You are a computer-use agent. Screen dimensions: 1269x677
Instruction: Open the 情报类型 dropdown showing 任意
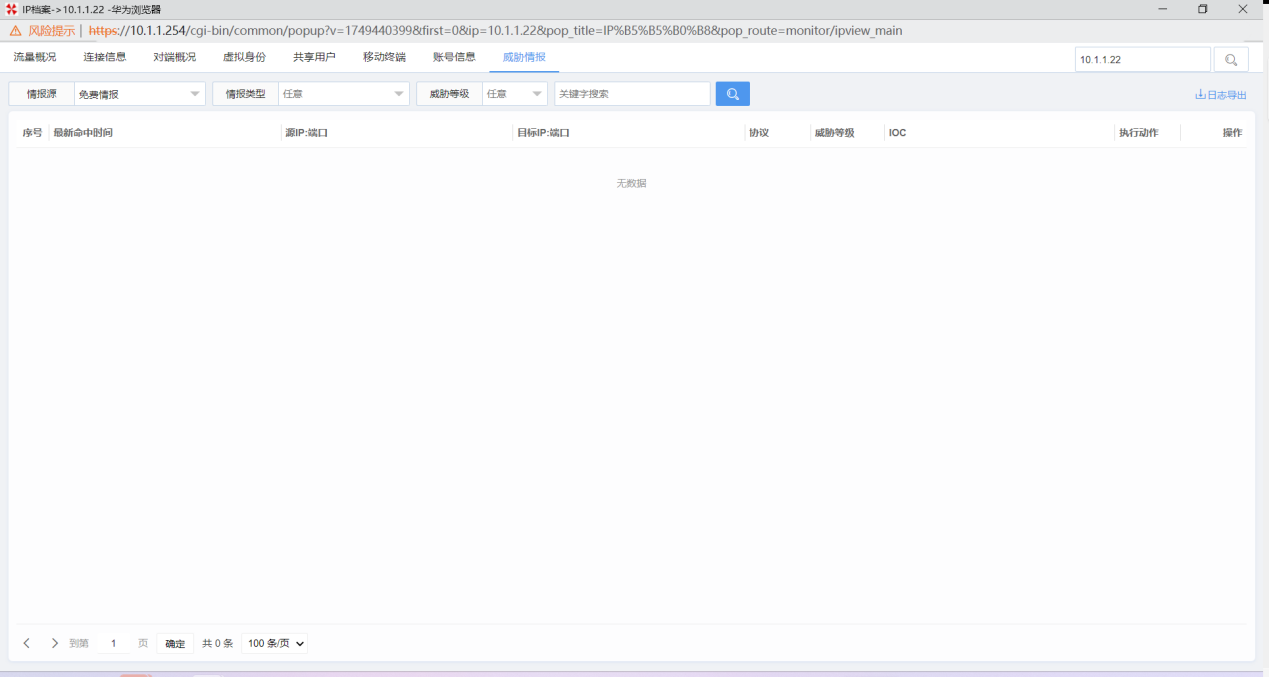(344, 94)
